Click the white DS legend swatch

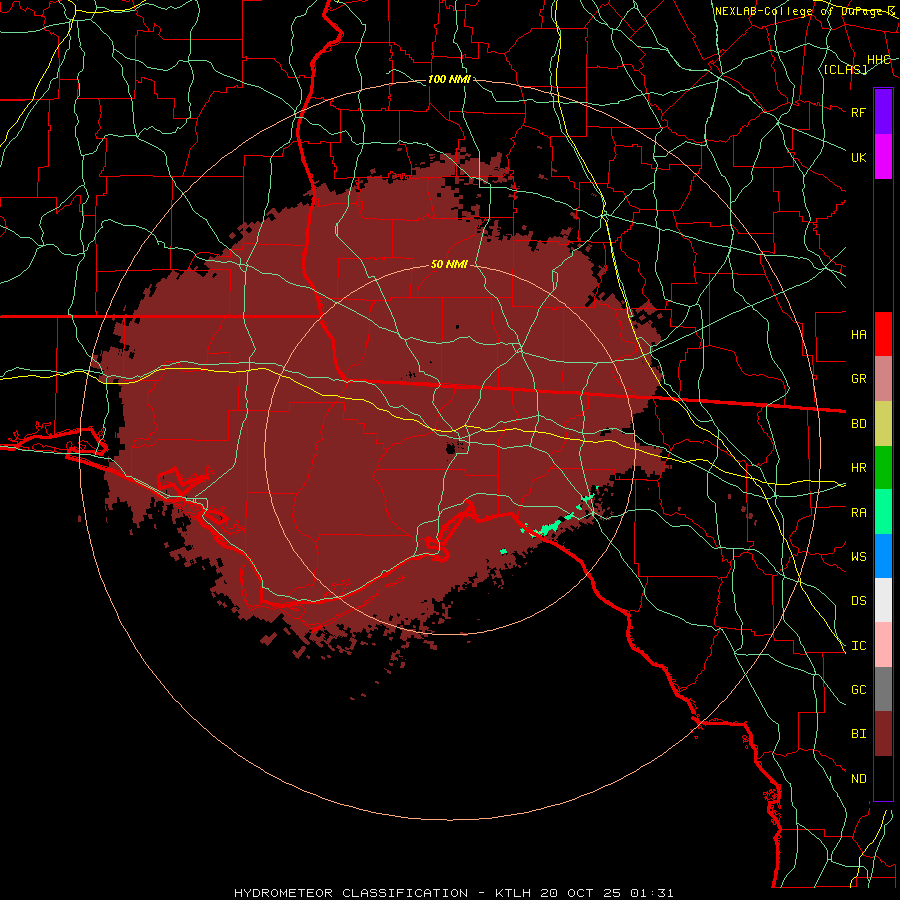[883, 600]
